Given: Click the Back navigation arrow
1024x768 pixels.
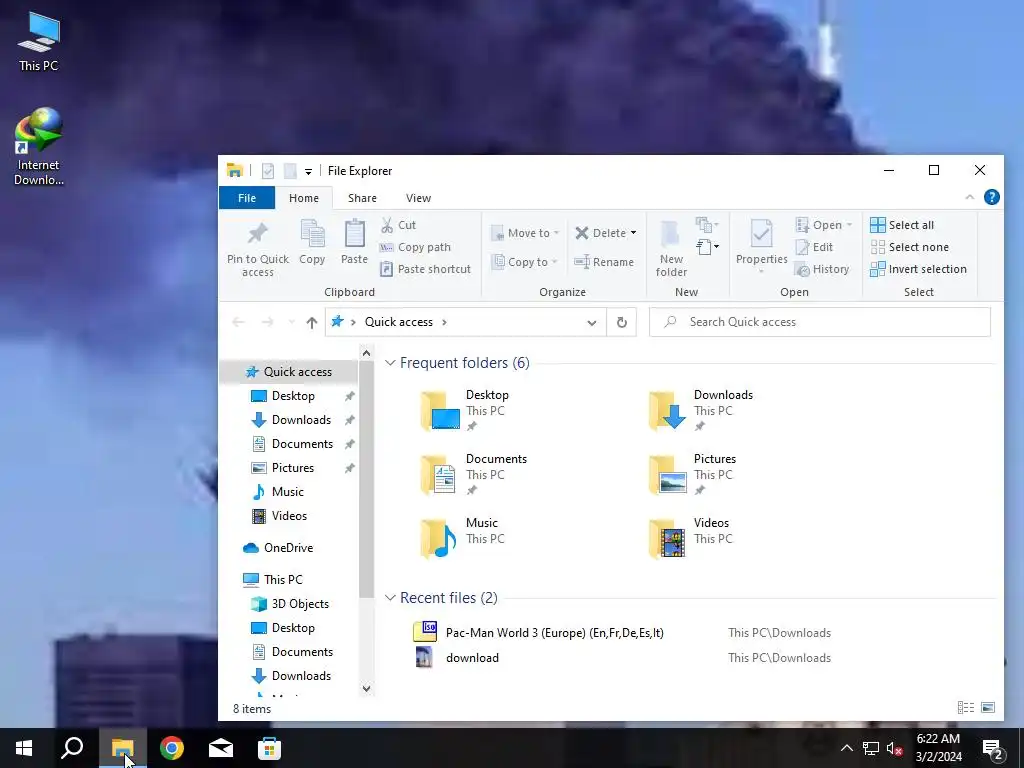Looking at the screenshot, I should (x=238, y=322).
